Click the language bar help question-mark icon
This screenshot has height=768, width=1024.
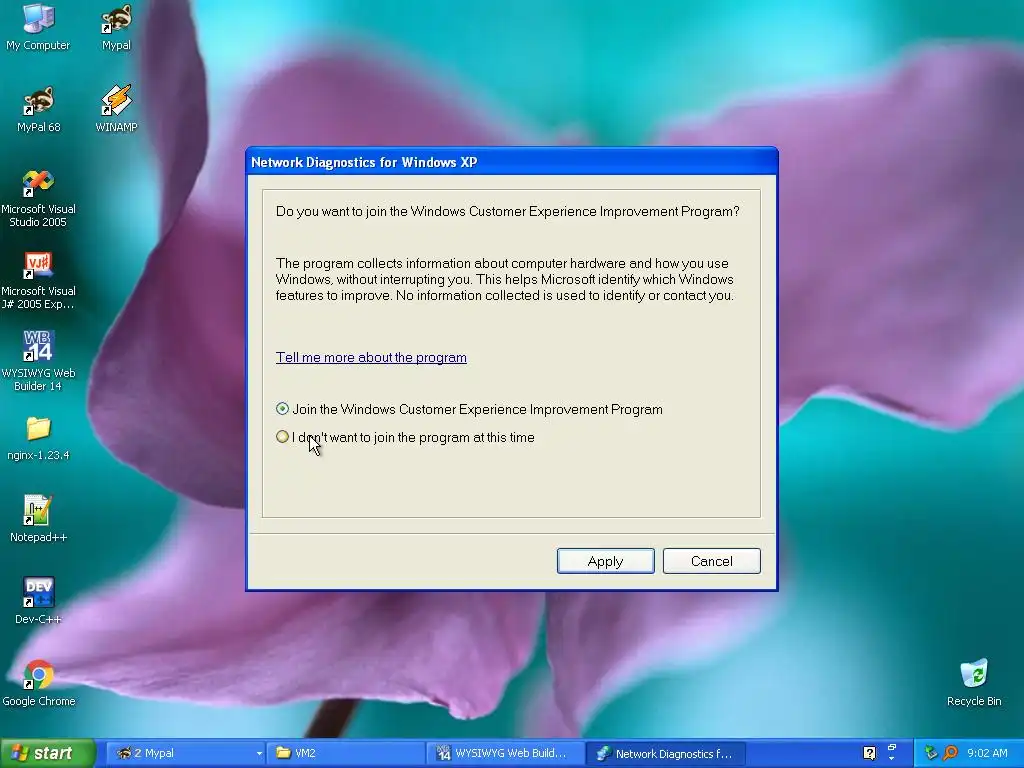point(869,753)
